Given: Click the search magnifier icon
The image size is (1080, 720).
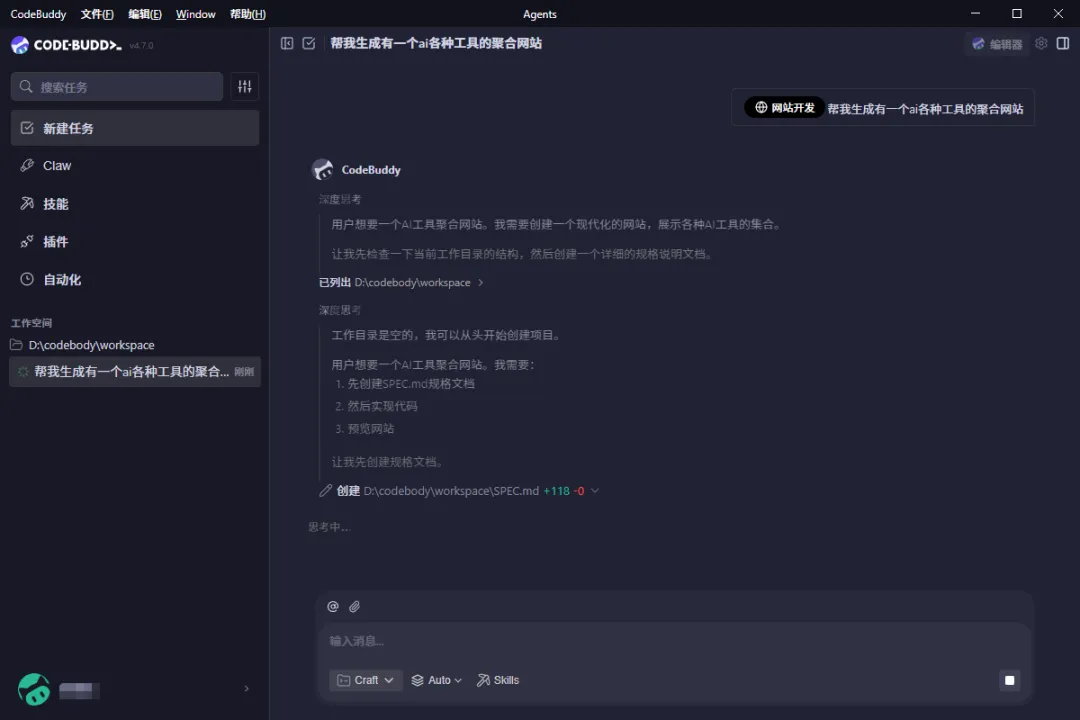Looking at the screenshot, I should [26, 87].
